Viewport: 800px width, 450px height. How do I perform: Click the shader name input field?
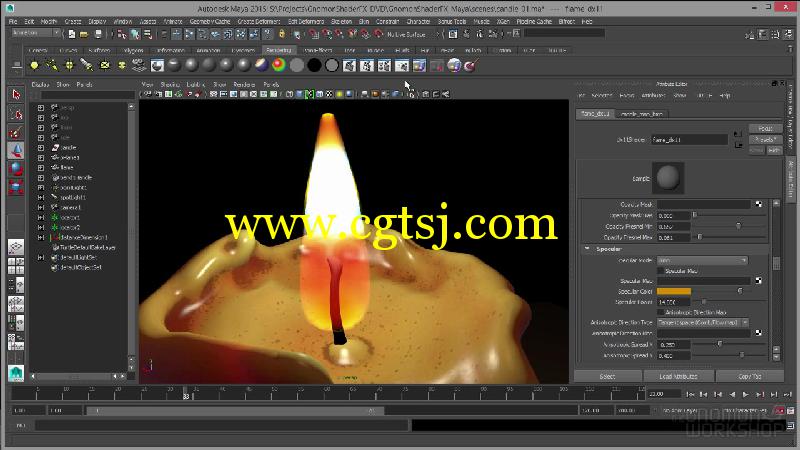click(689, 140)
